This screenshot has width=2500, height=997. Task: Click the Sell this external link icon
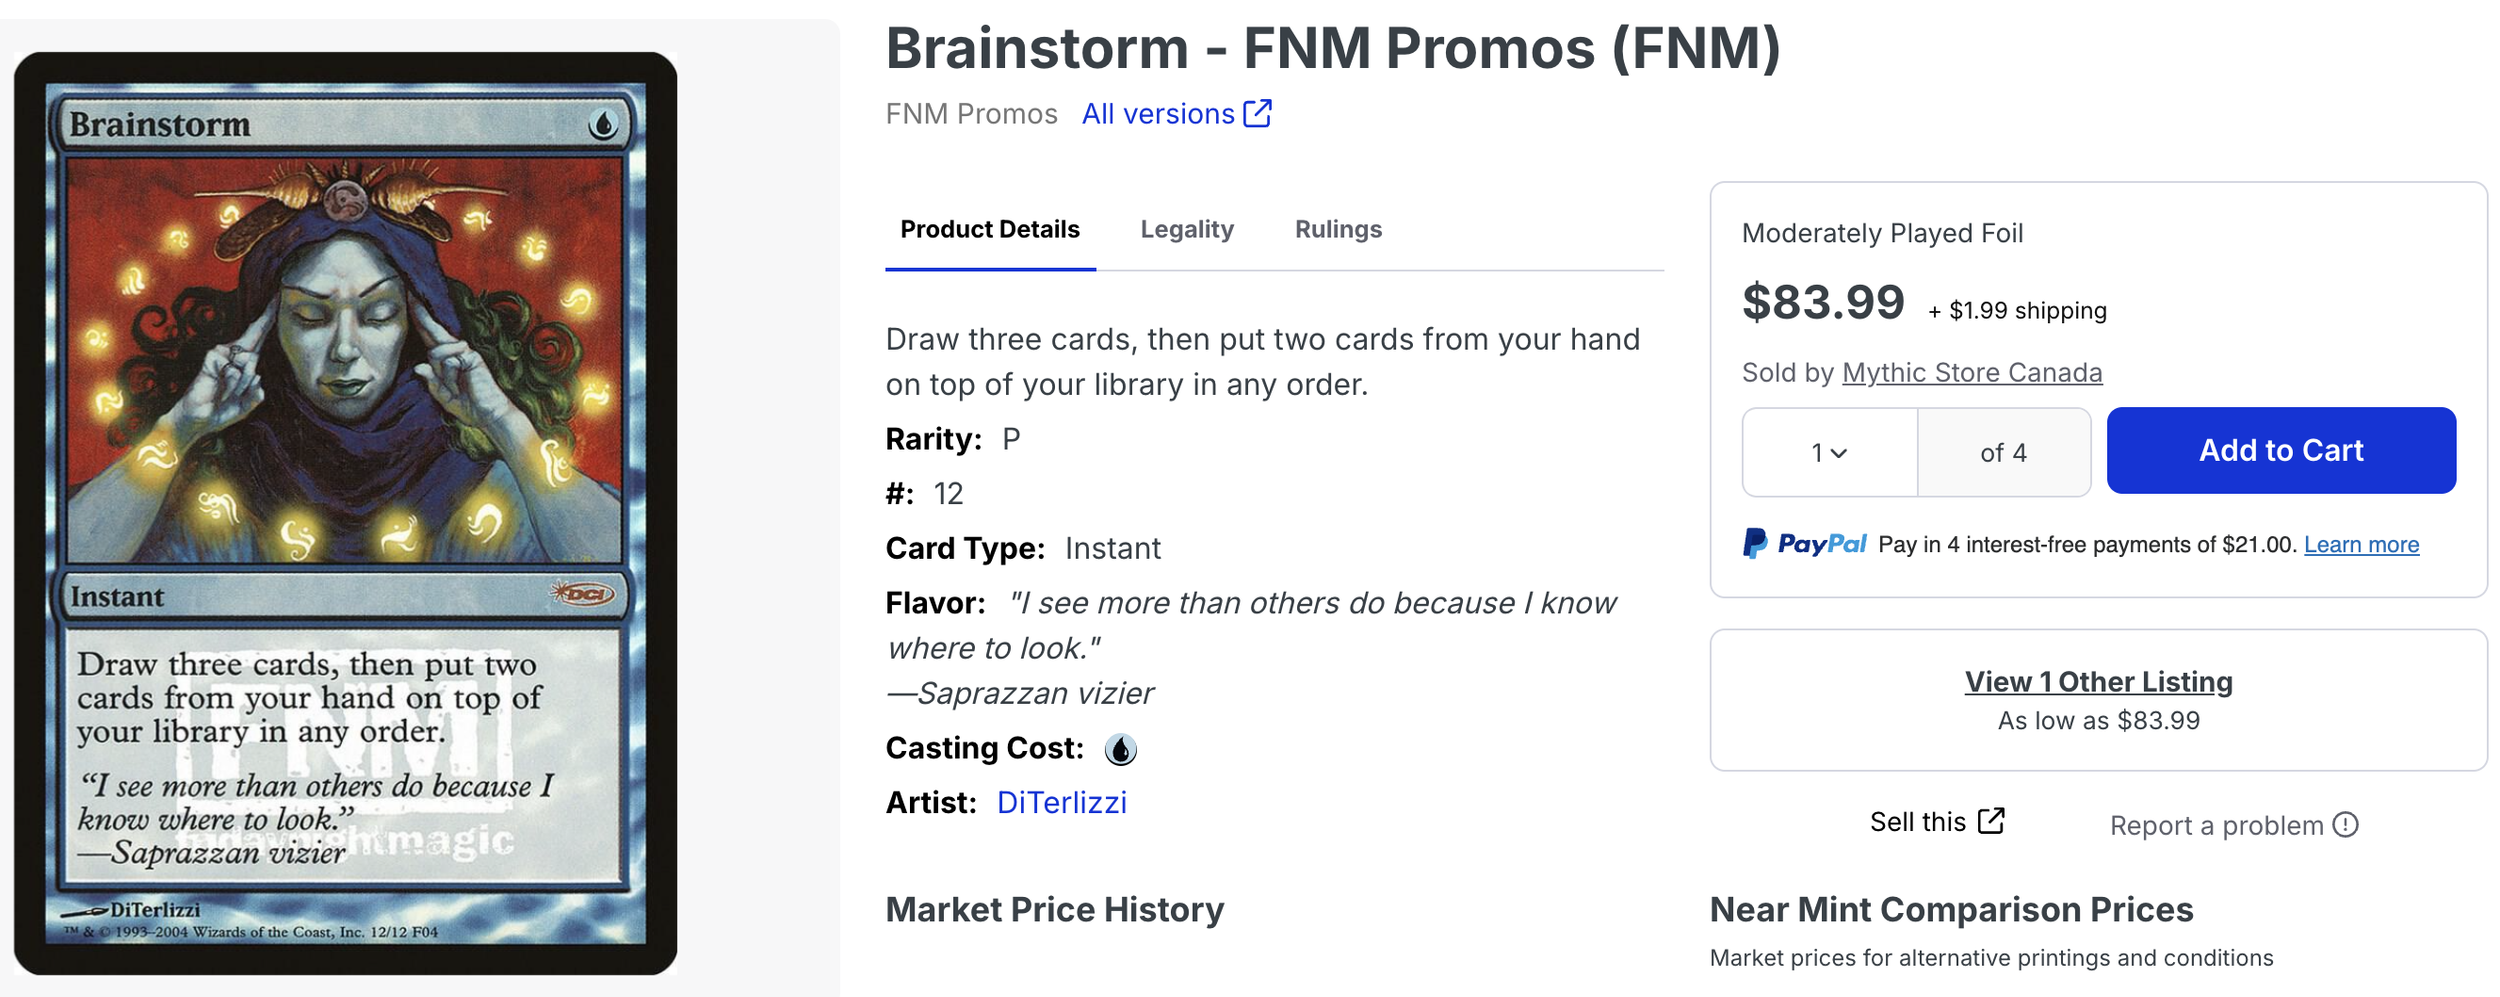[1991, 821]
